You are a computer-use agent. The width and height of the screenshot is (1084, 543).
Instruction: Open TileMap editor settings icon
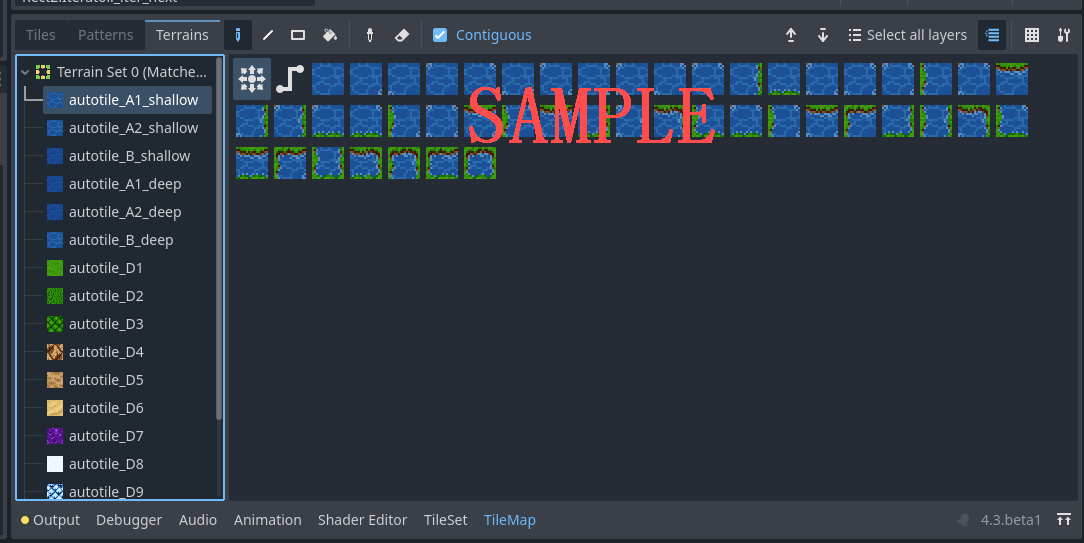click(x=1064, y=35)
